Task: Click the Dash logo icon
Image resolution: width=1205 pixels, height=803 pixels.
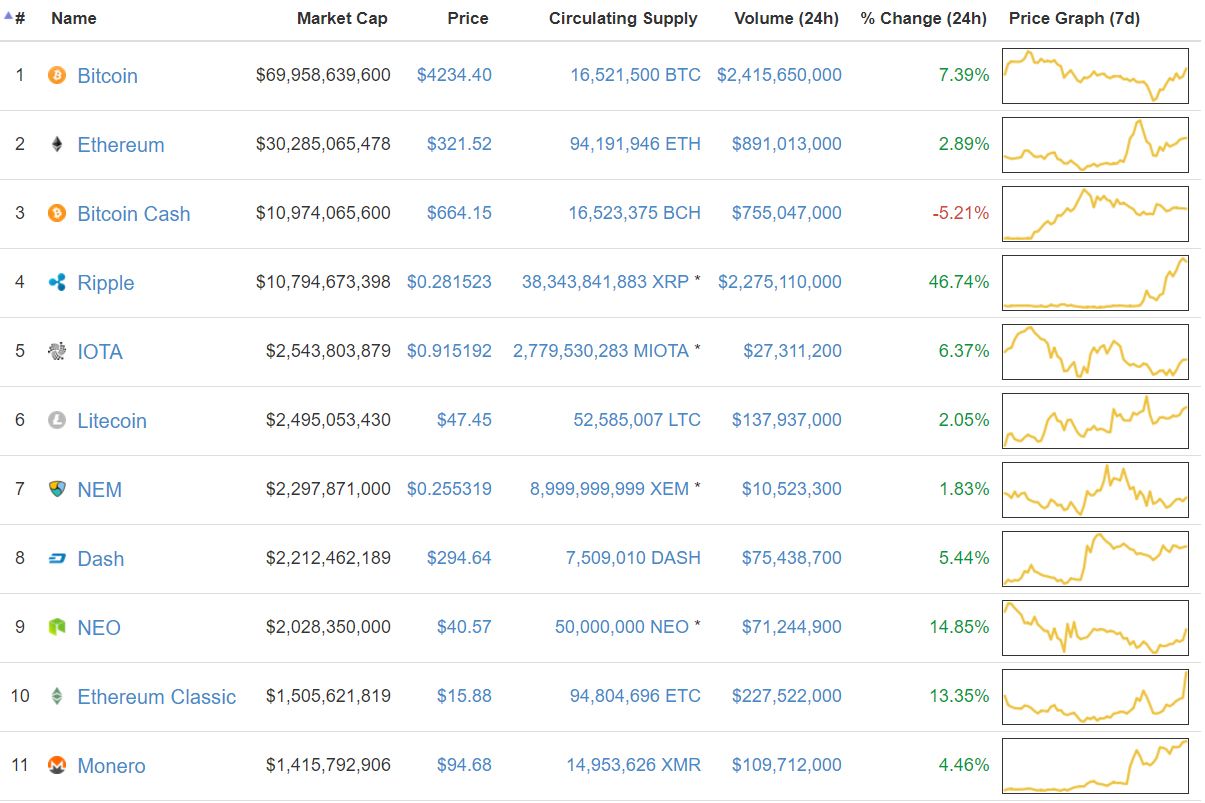Action: [x=57, y=558]
